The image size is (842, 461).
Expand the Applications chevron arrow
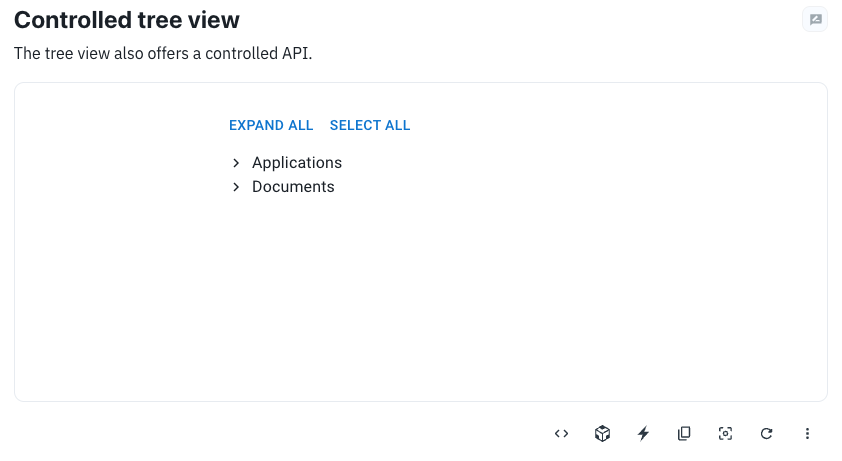(x=236, y=163)
